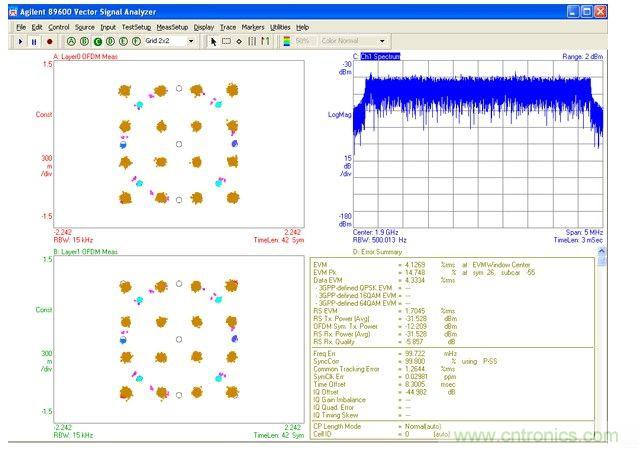Select trace B in toolbar

(84, 41)
